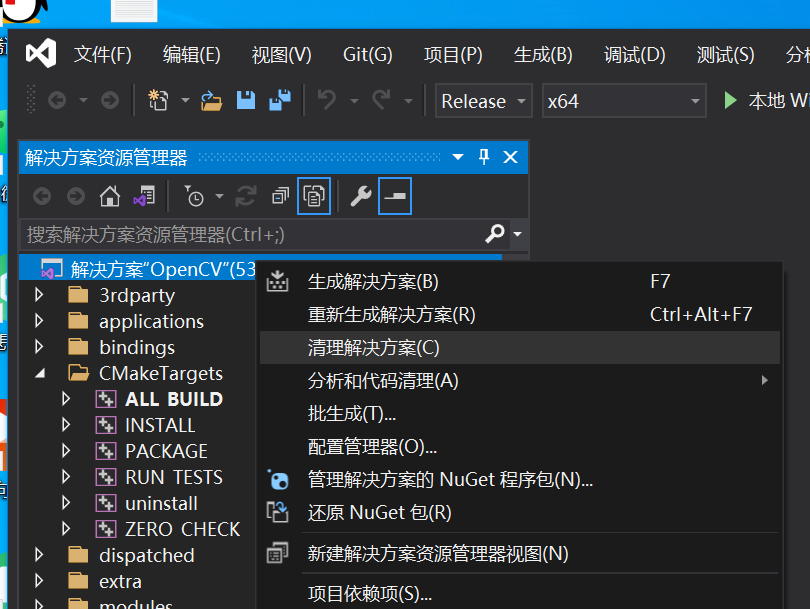Choose 管理解决方案的 NuGet 程序包(N)...

click(520, 480)
